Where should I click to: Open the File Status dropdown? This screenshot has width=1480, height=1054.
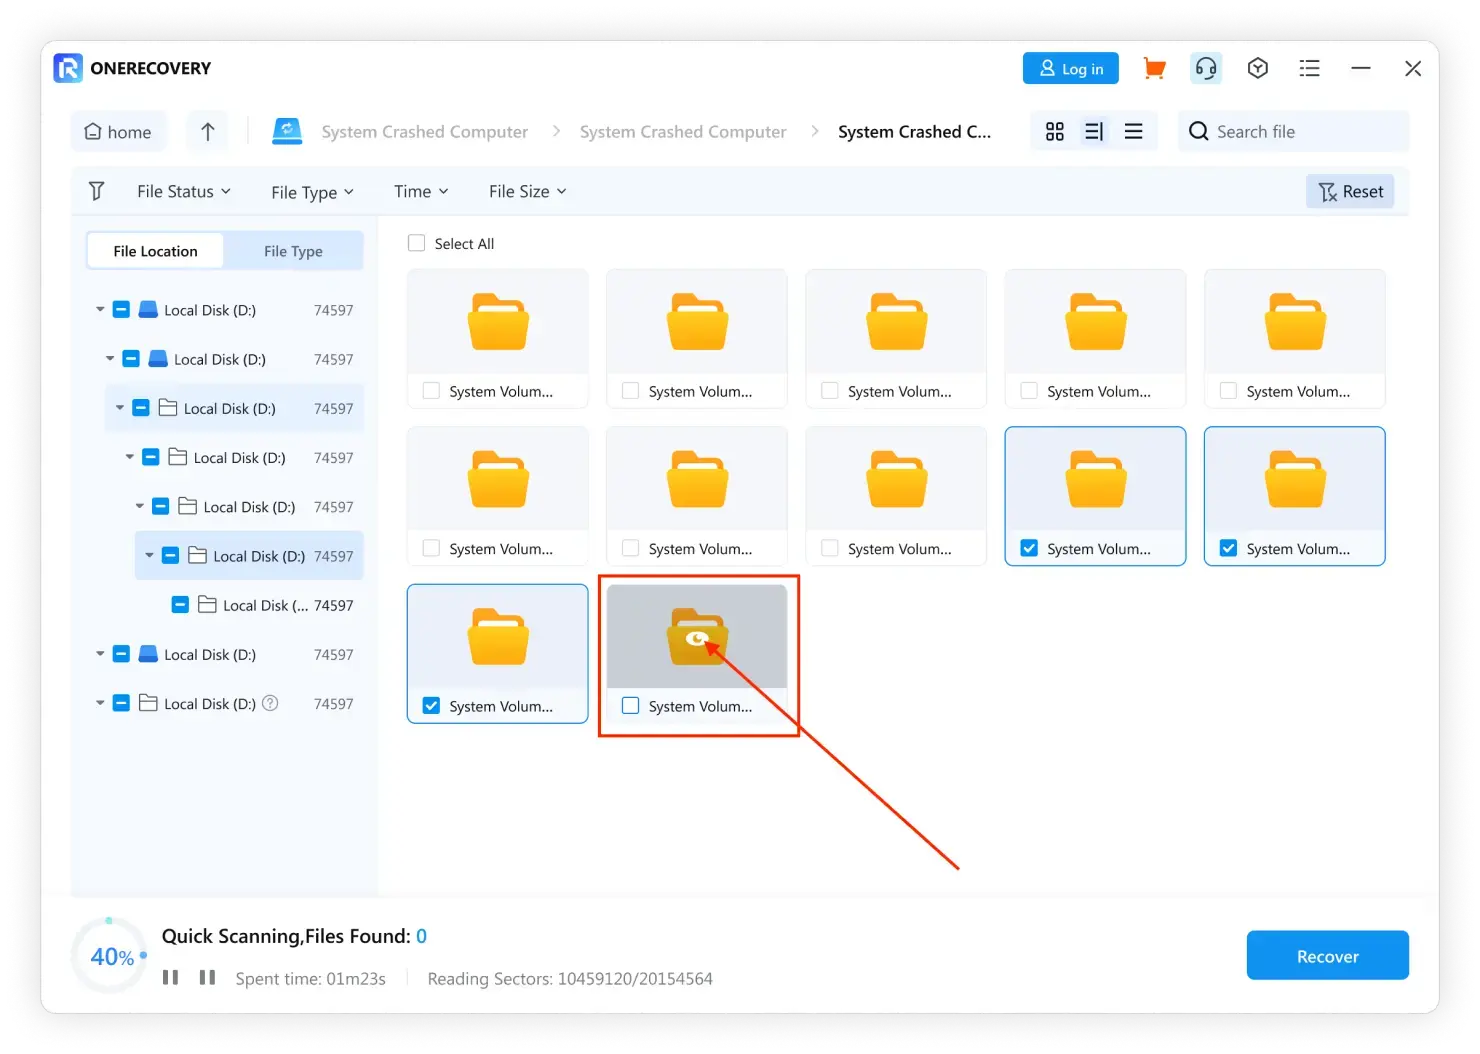[x=184, y=191]
